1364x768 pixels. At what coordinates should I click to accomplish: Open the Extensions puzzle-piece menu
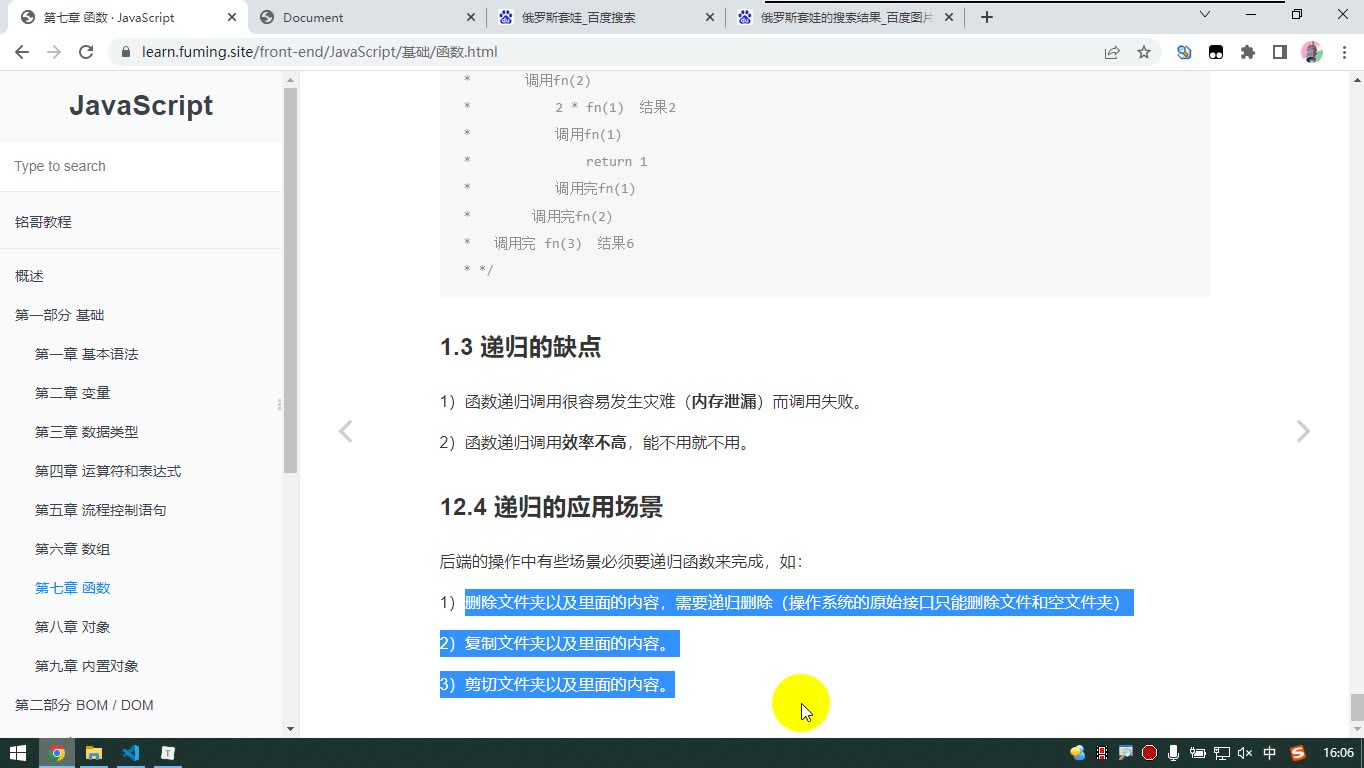click(1248, 52)
